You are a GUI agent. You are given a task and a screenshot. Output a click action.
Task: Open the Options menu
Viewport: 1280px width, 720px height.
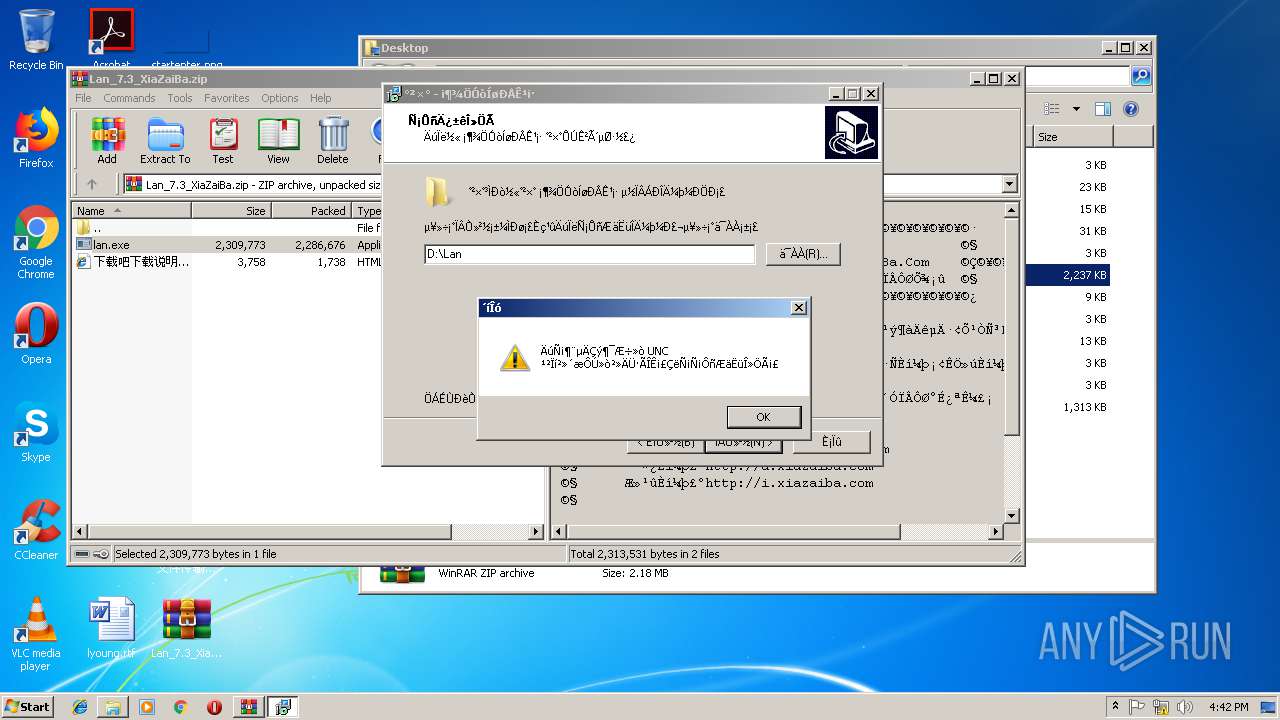click(x=280, y=98)
